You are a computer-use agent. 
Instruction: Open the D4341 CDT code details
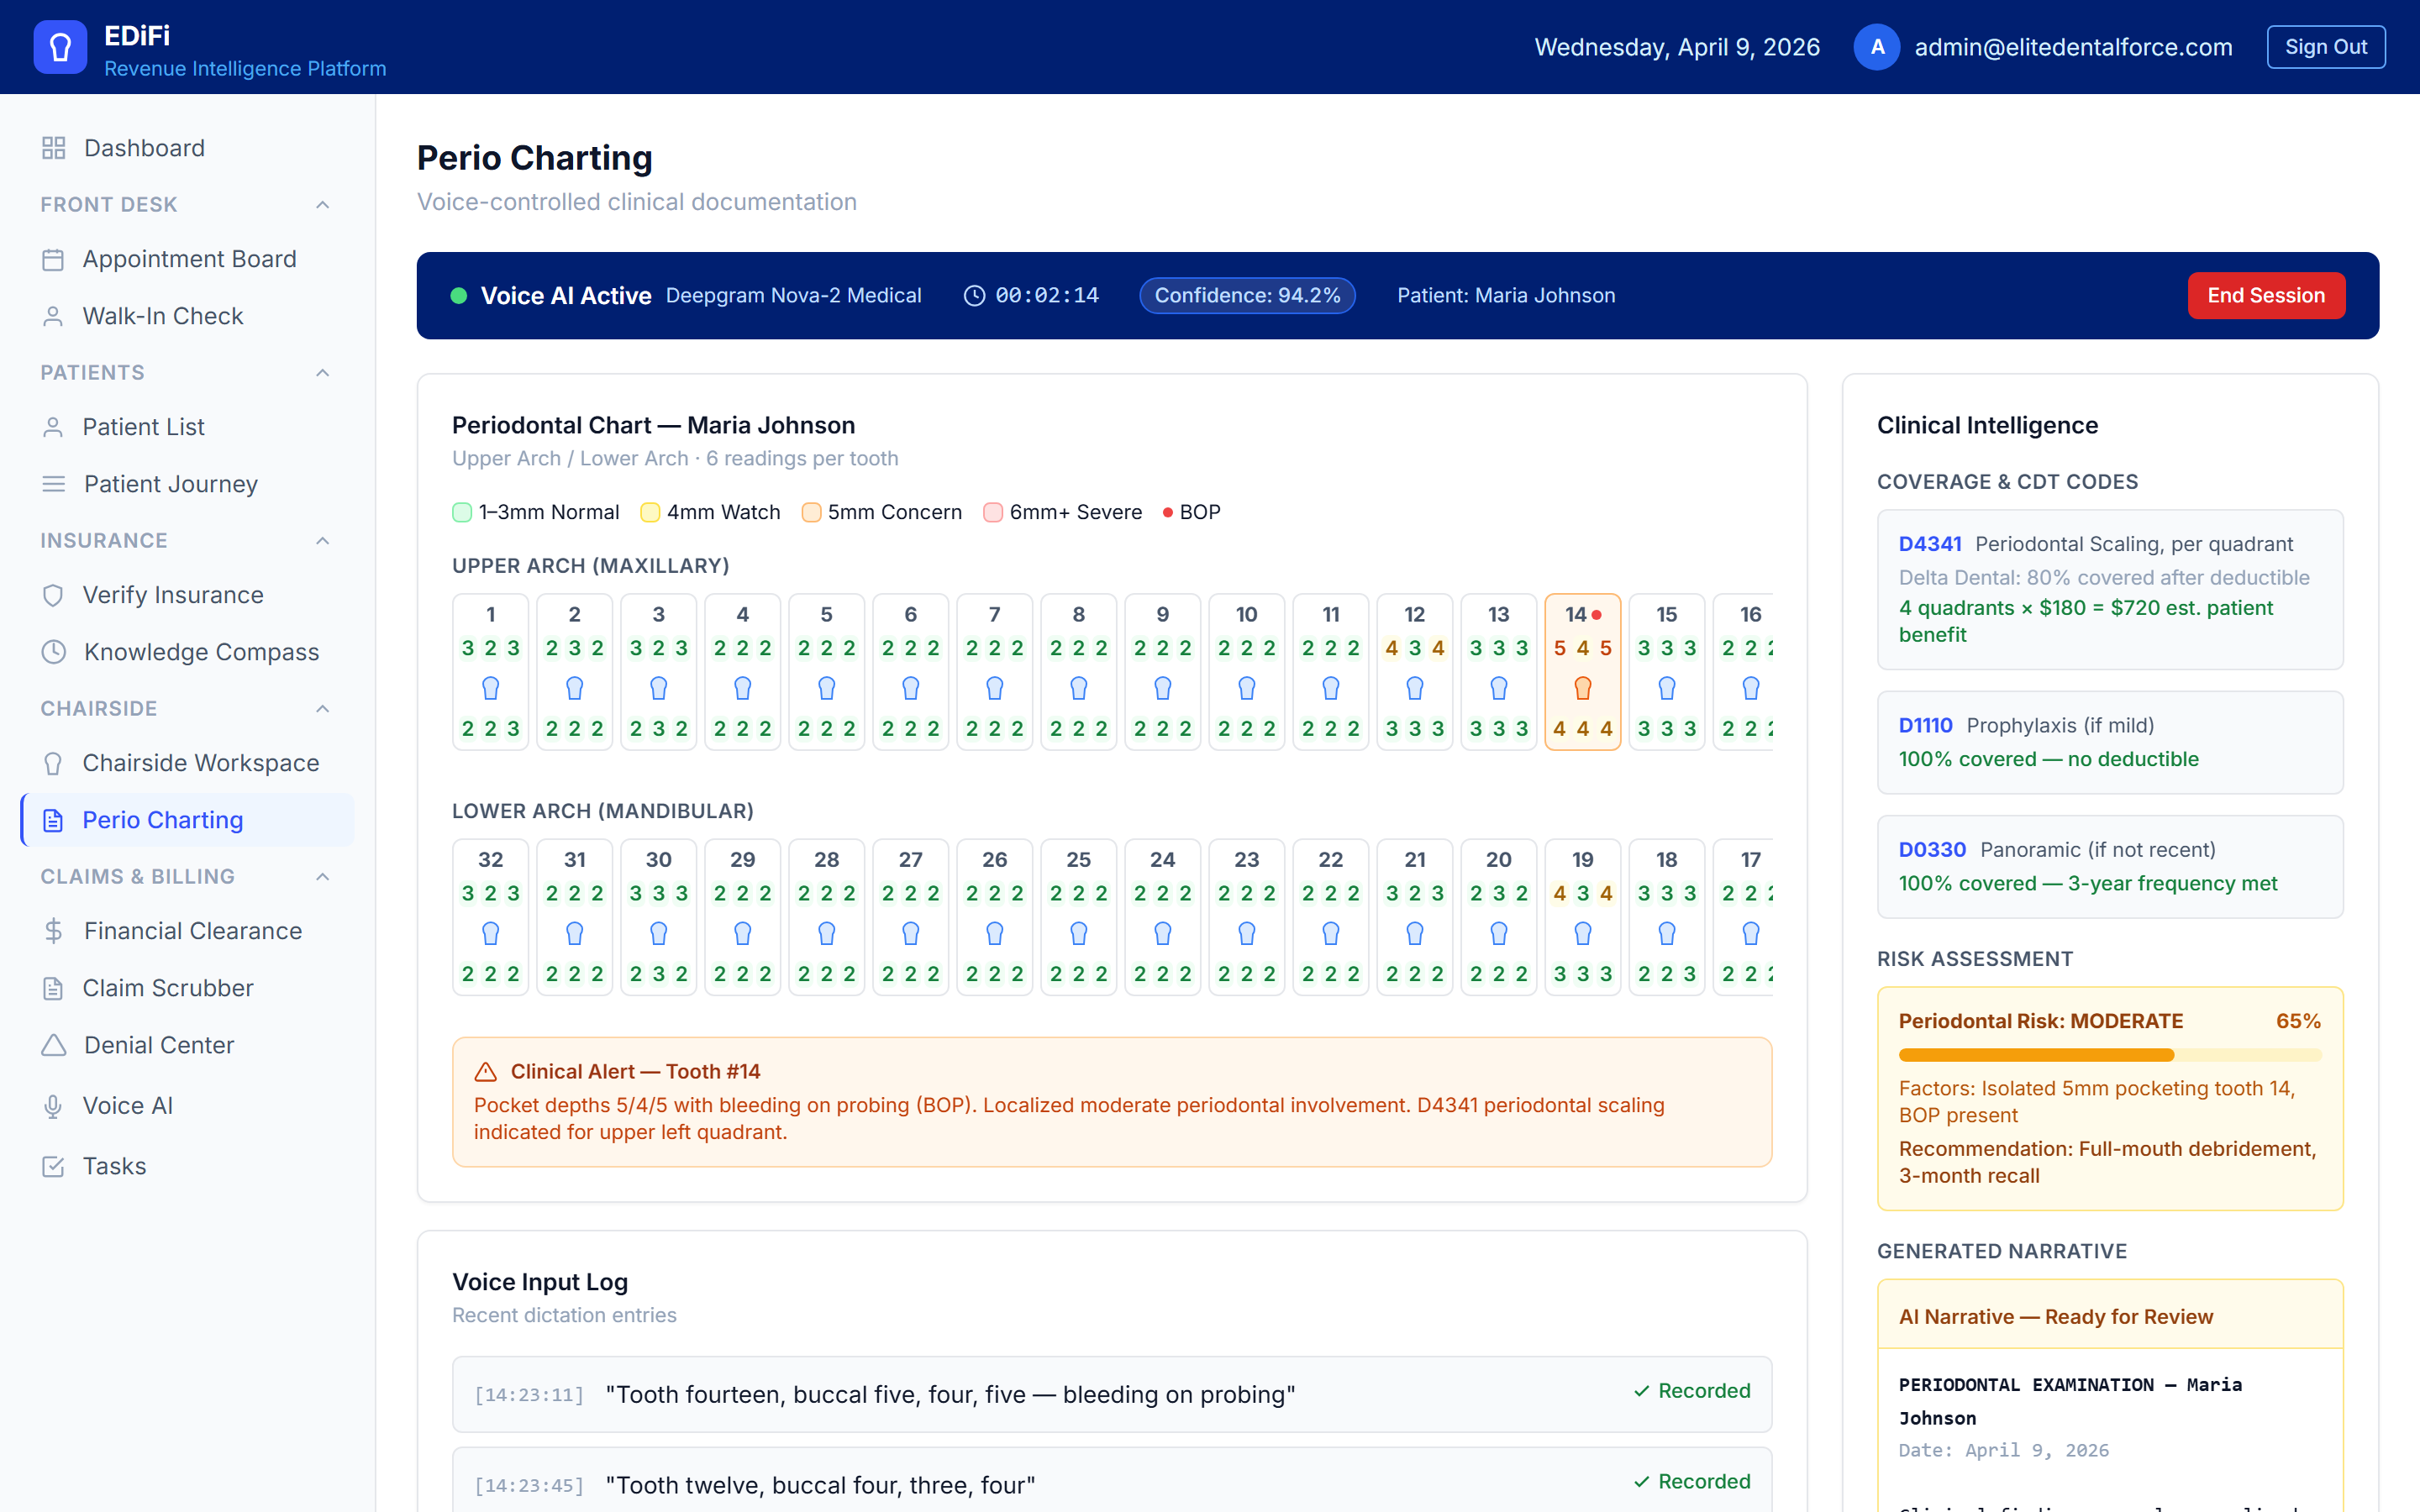point(1930,543)
